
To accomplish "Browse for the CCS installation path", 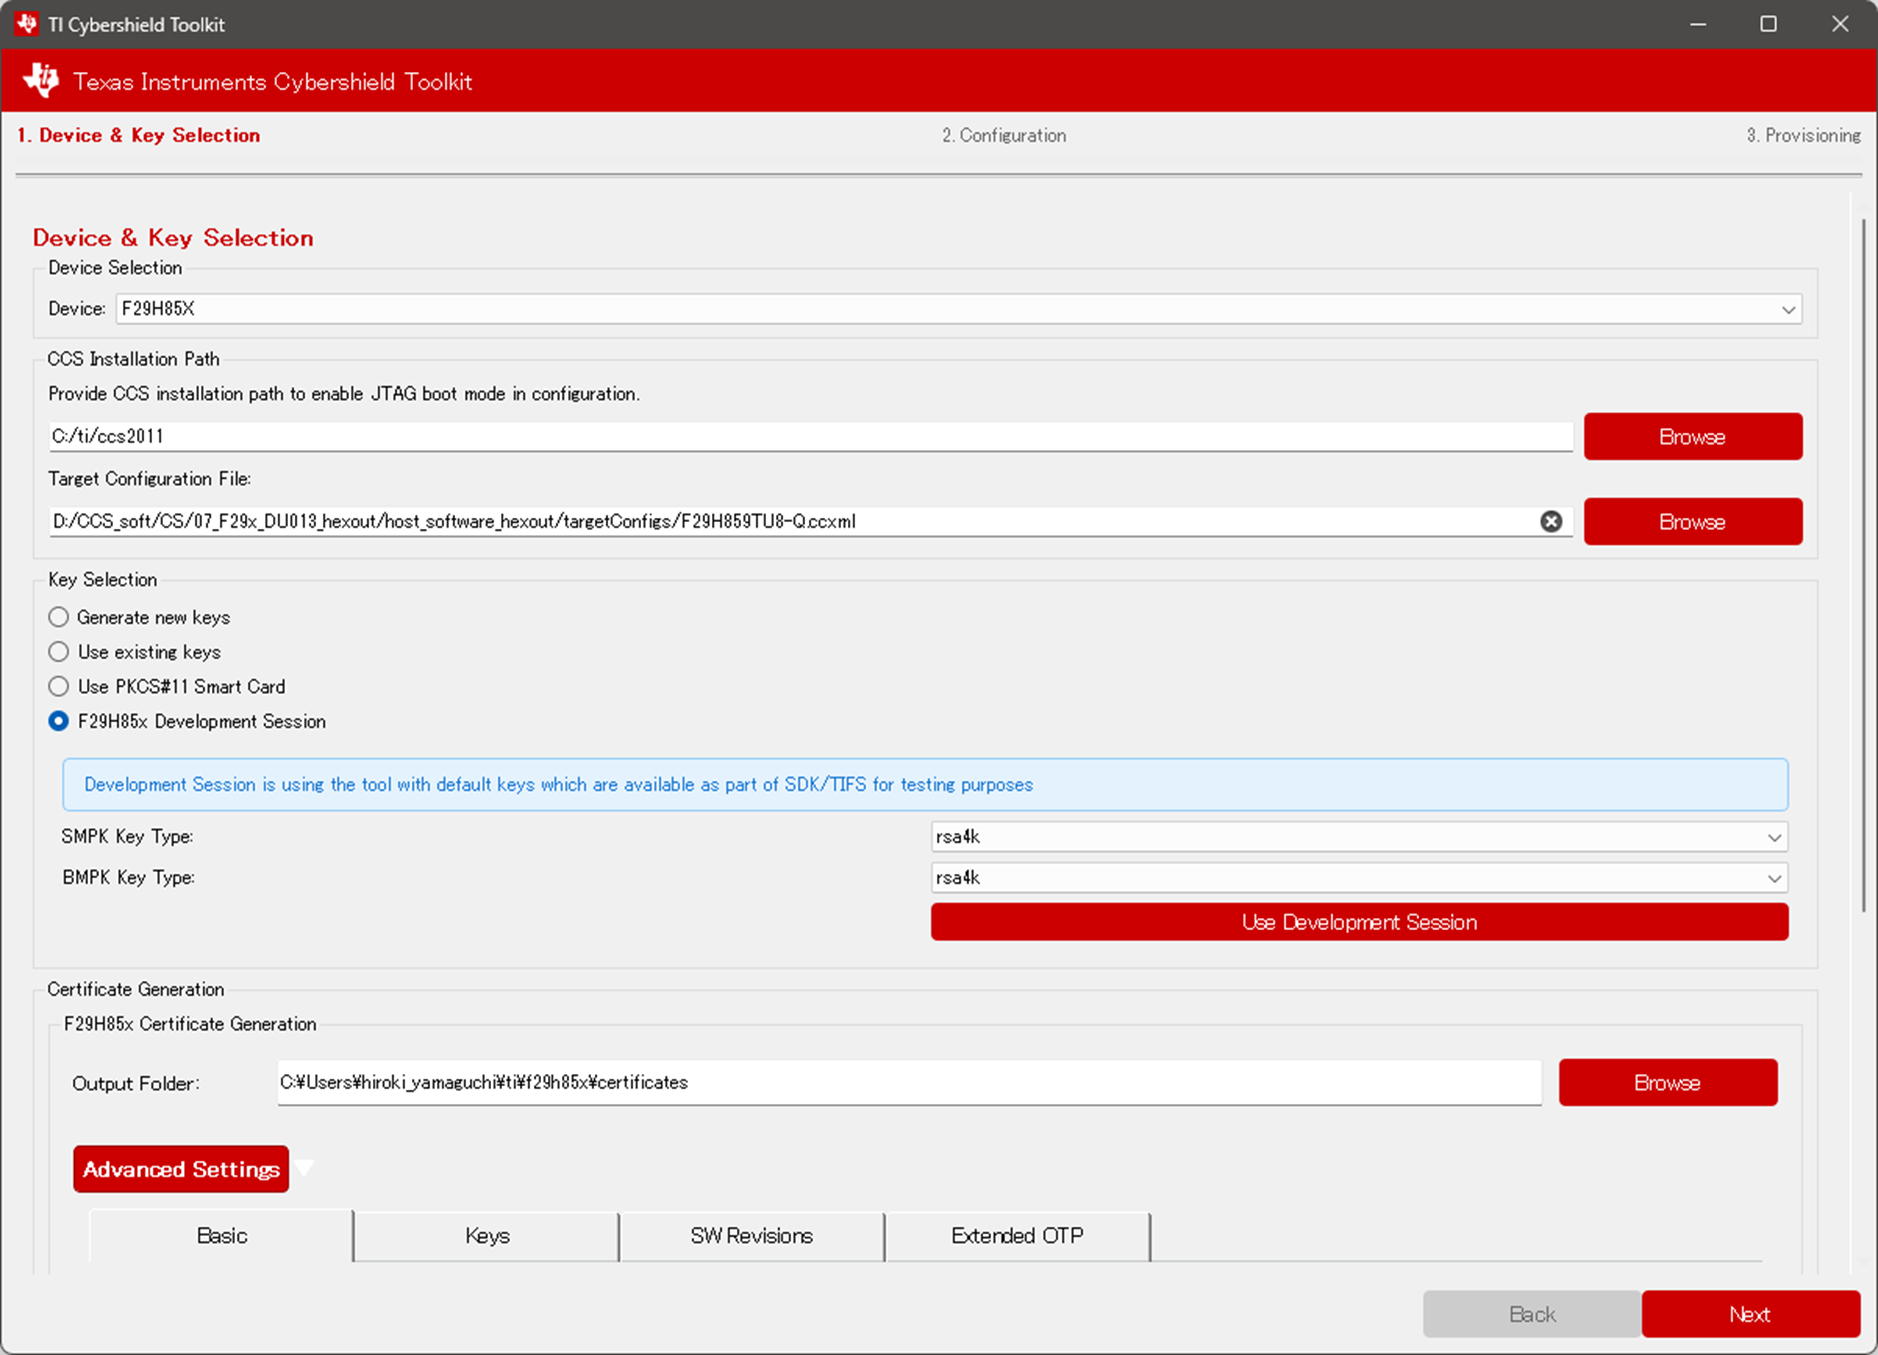I will (x=1693, y=437).
